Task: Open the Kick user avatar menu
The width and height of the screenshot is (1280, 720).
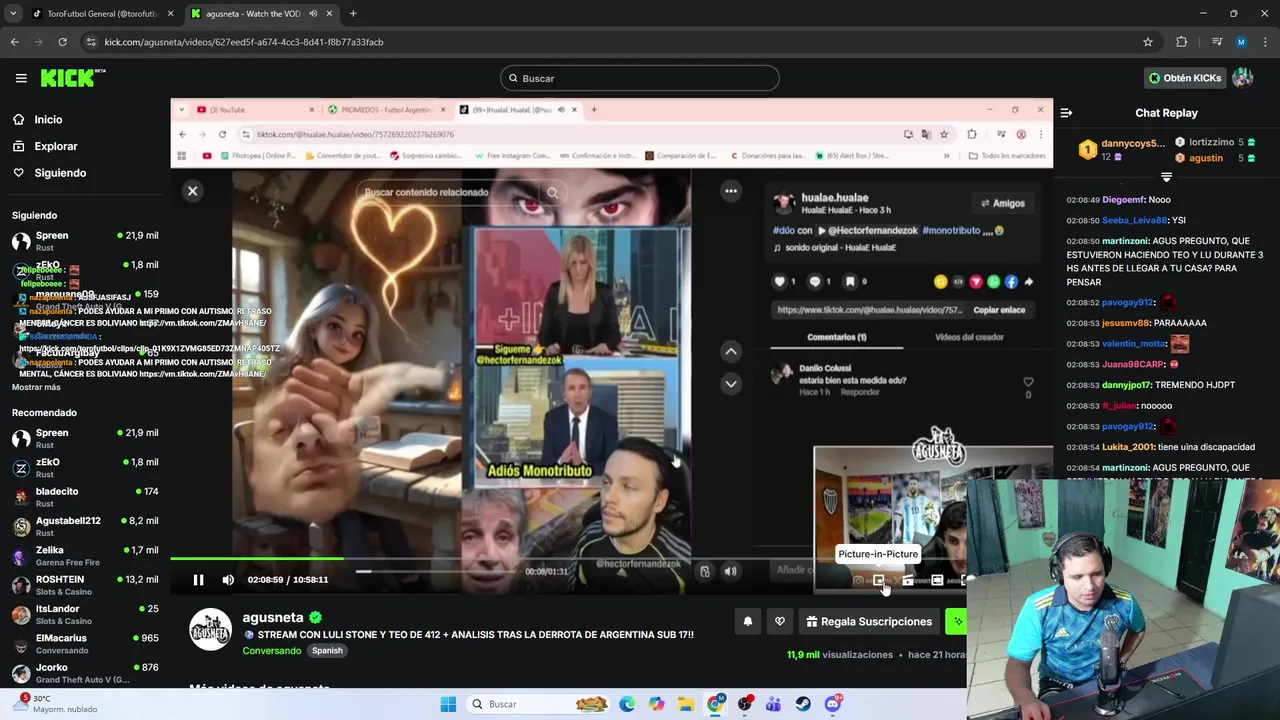Action: coord(1243,78)
